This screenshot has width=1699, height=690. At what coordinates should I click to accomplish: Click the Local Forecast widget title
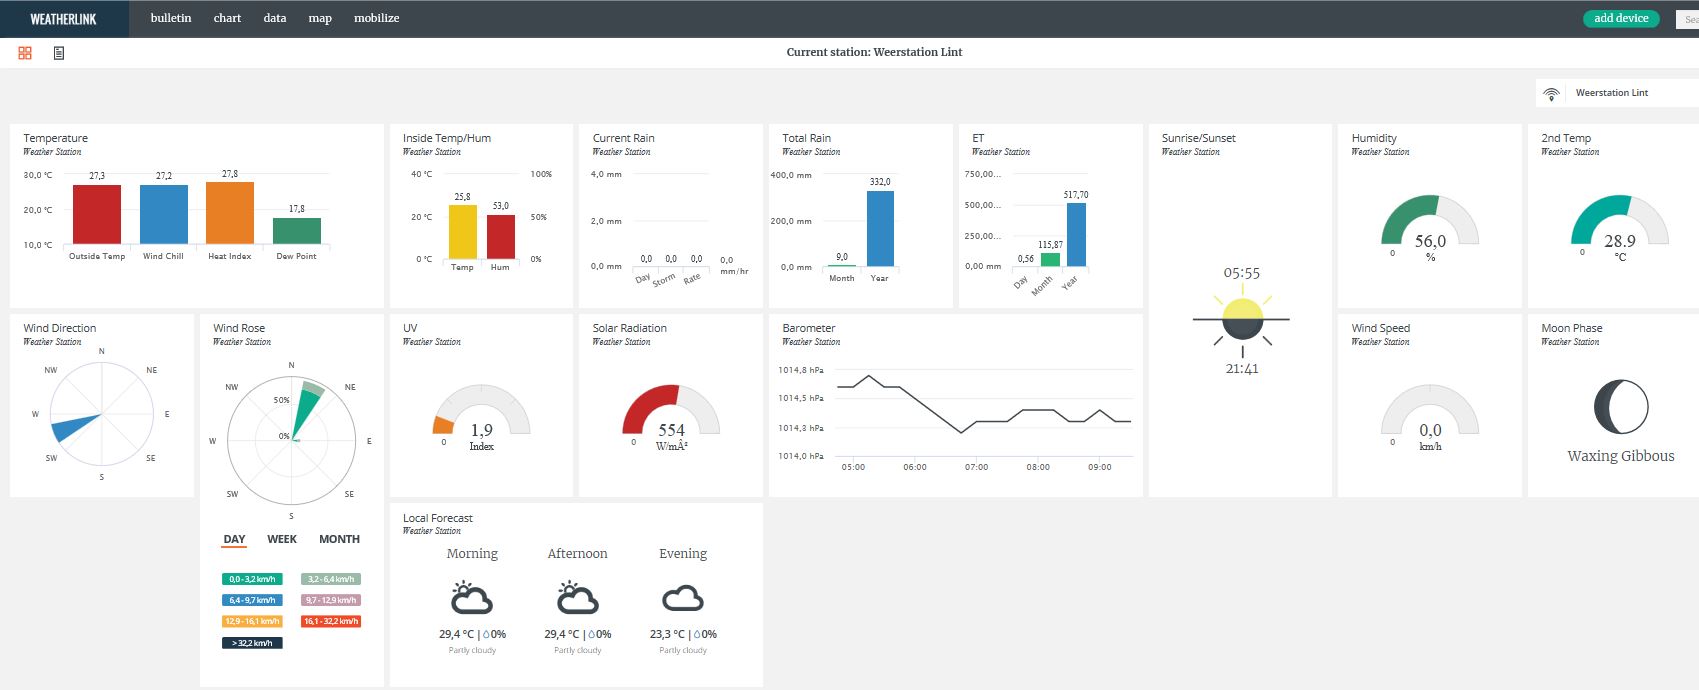[x=438, y=518]
